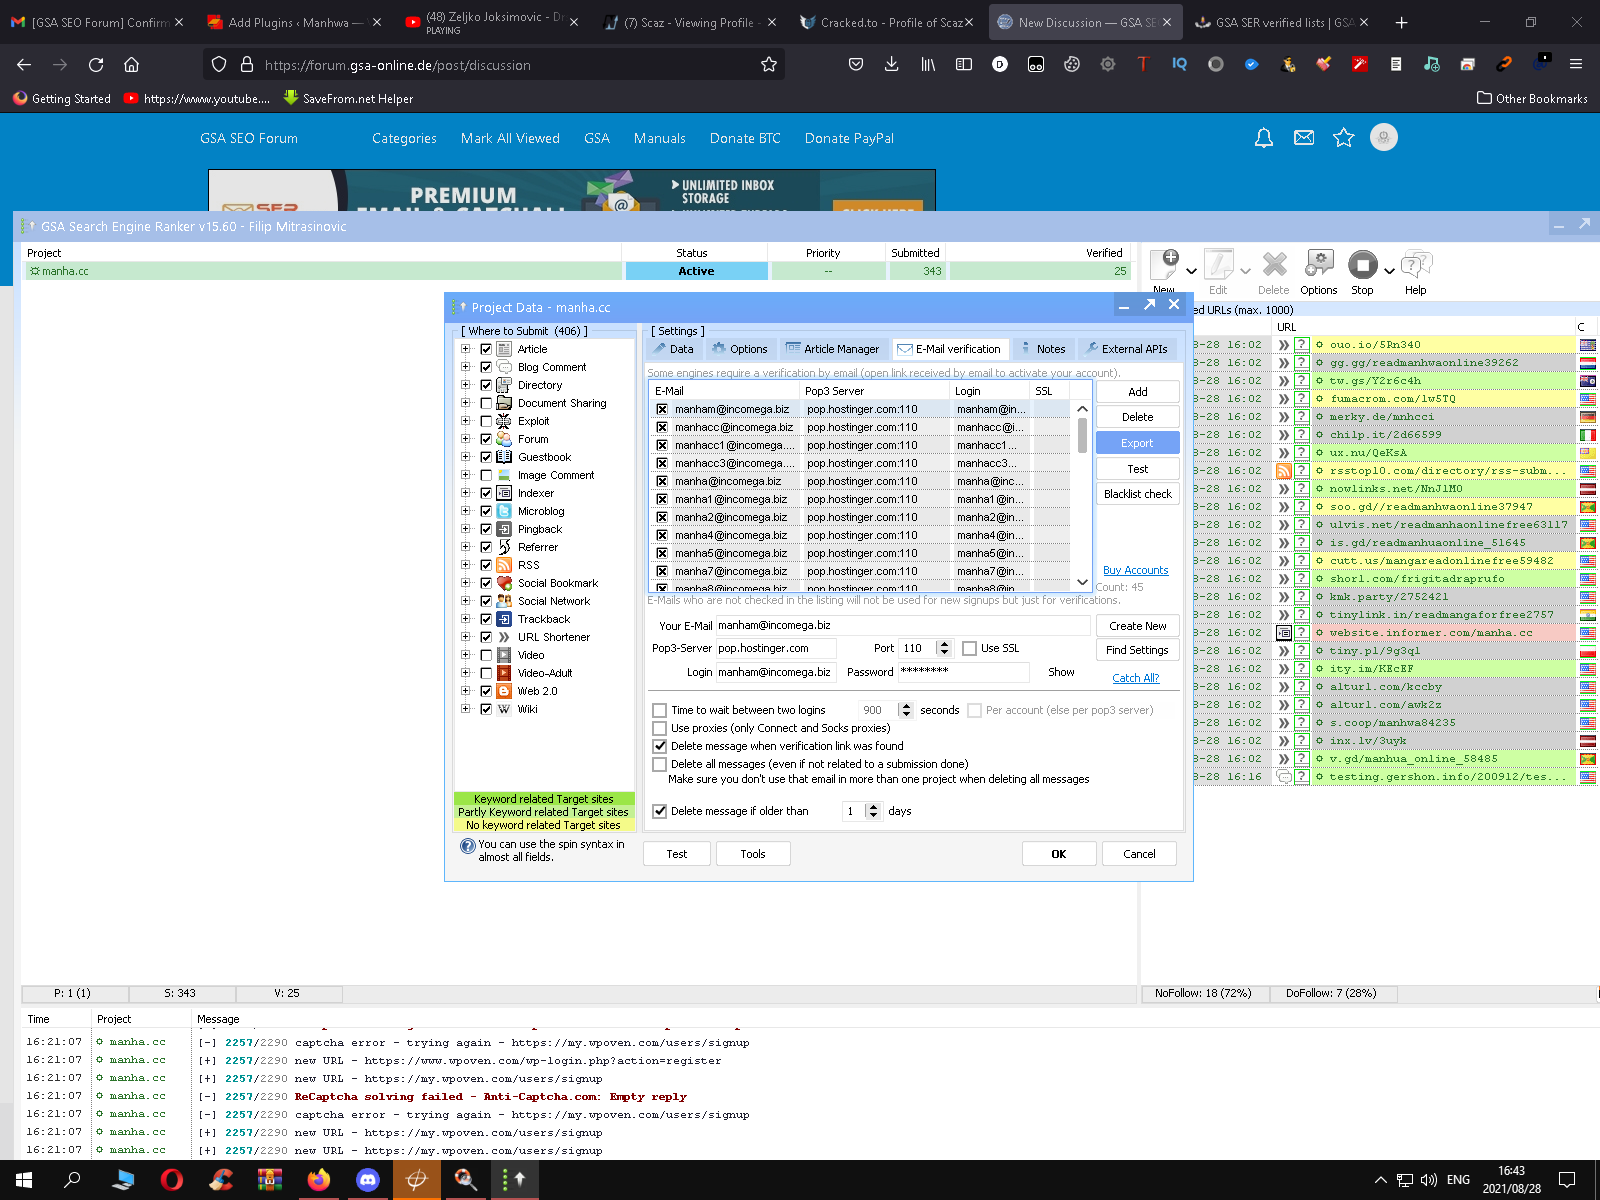Click the Buy Accounts link
1600x1200 pixels.
(1135, 570)
